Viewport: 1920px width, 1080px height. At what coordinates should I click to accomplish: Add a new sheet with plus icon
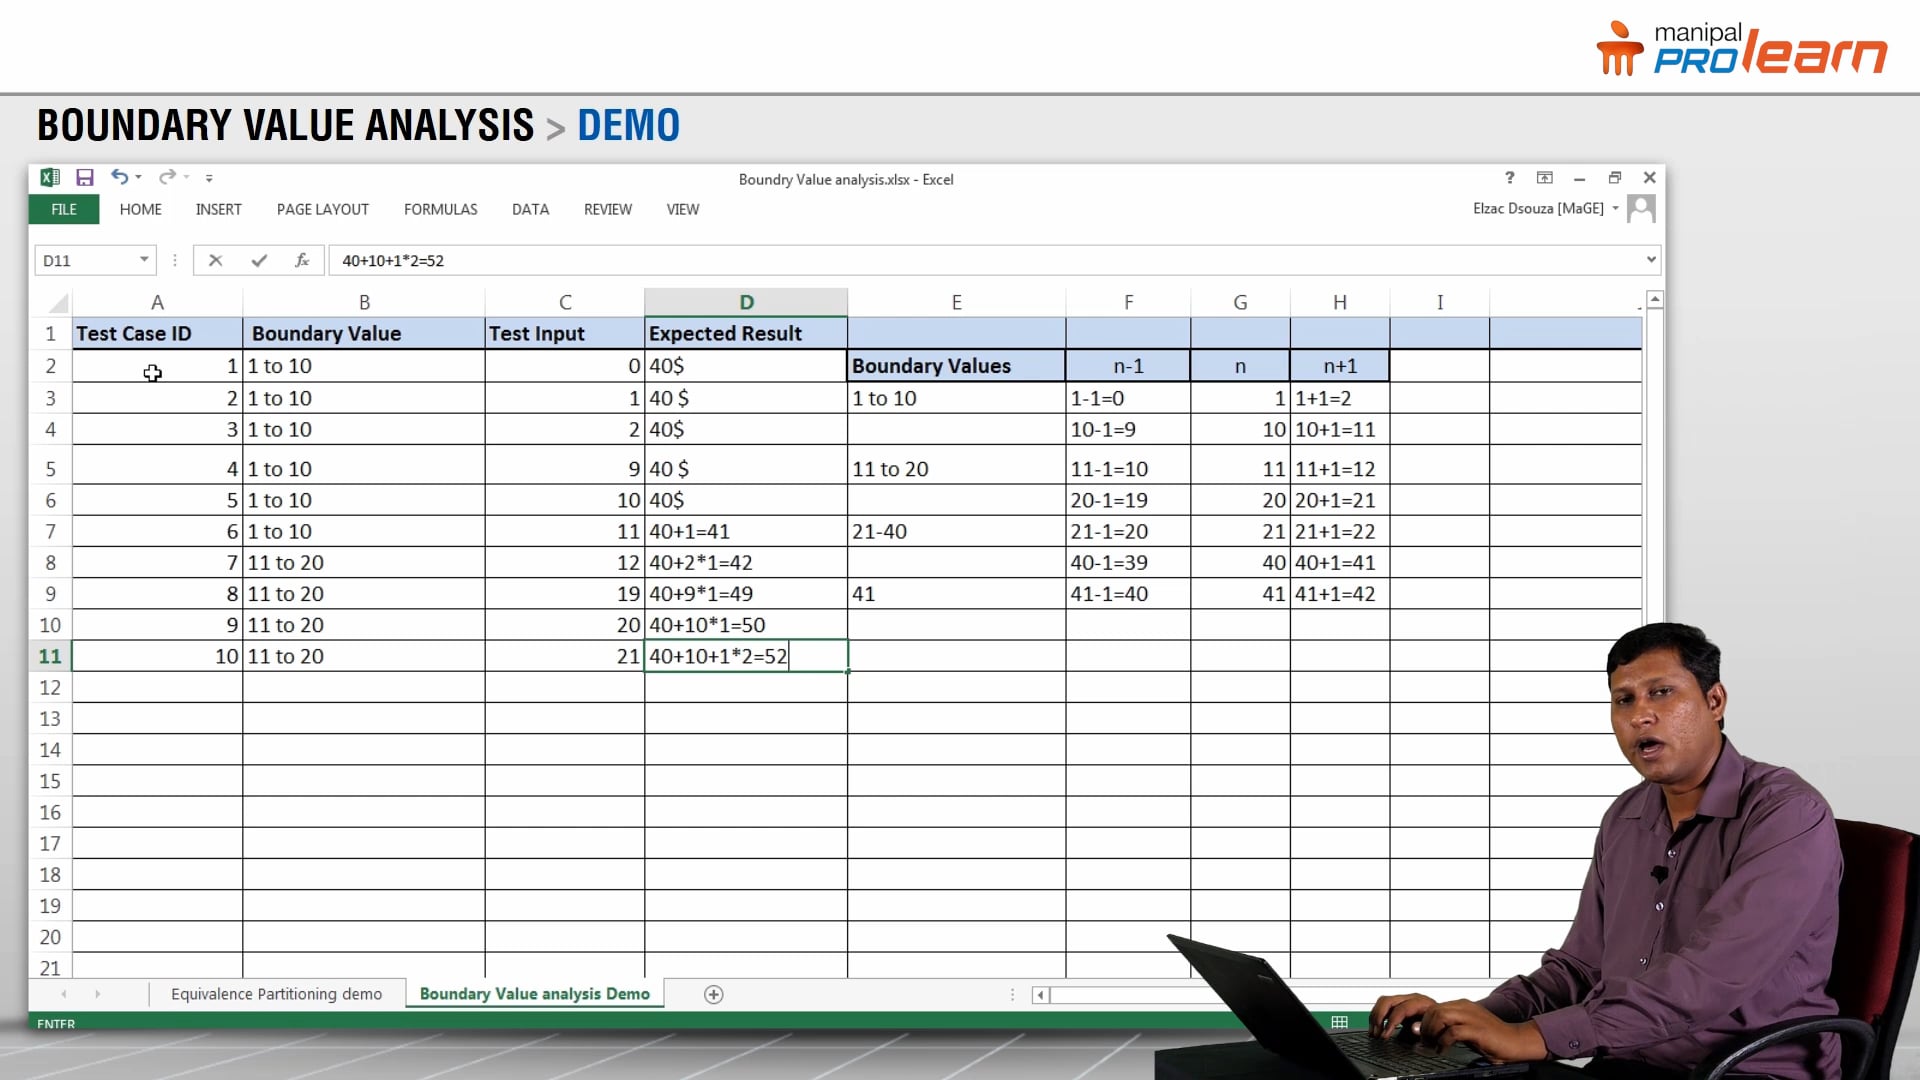point(713,994)
